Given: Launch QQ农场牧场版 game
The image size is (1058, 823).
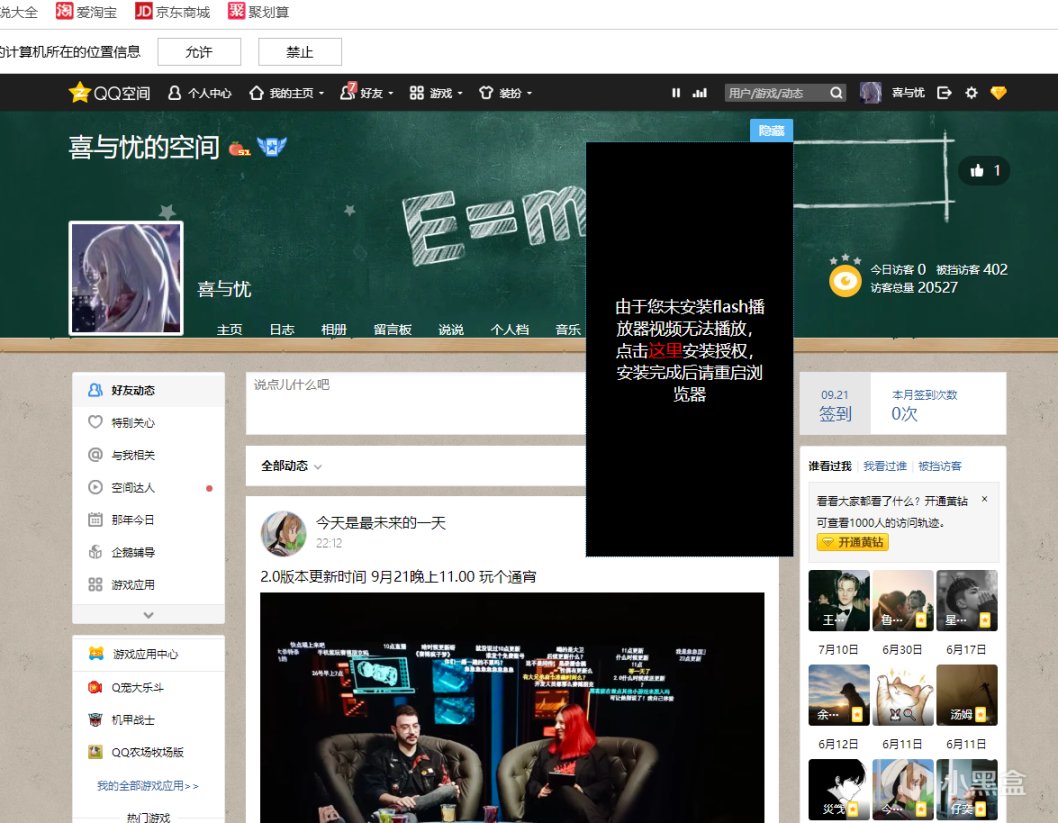Looking at the screenshot, I should click(x=136, y=752).
